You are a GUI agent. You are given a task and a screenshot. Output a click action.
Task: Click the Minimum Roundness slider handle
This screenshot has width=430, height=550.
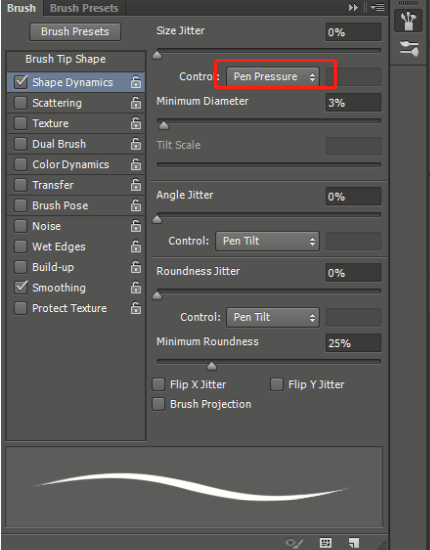(x=211, y=367)
